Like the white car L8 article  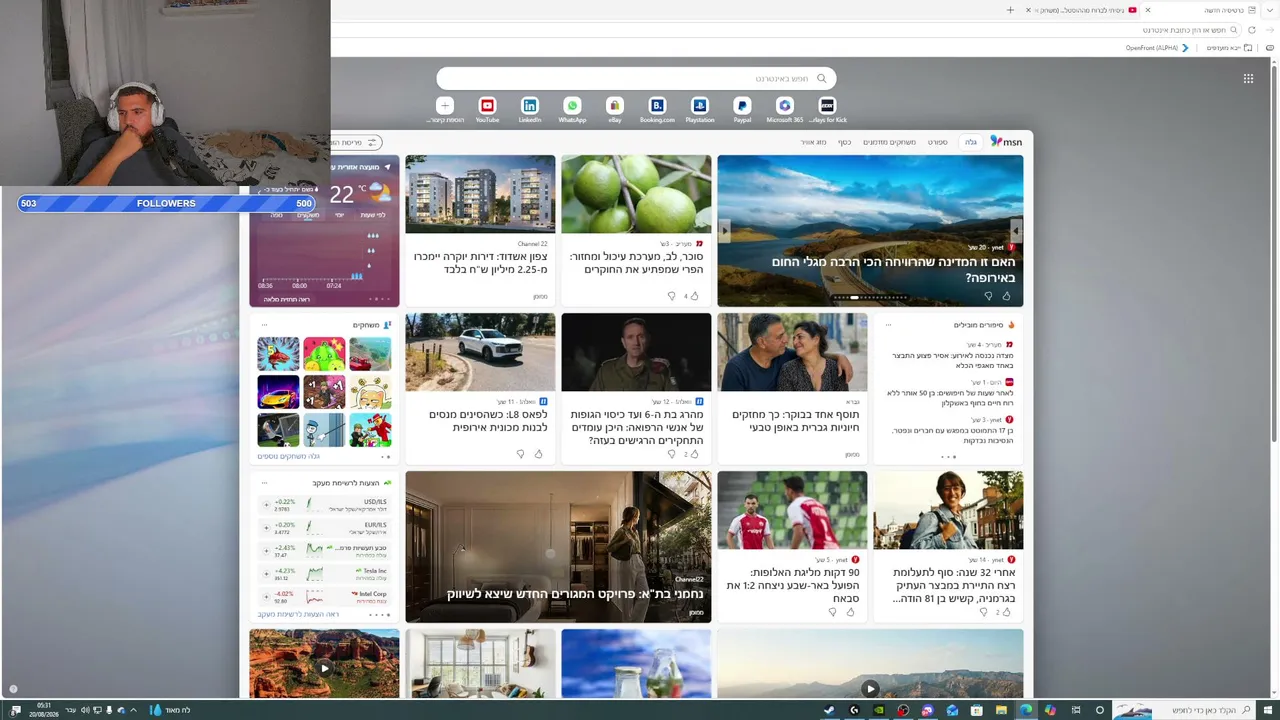[538, 454]
